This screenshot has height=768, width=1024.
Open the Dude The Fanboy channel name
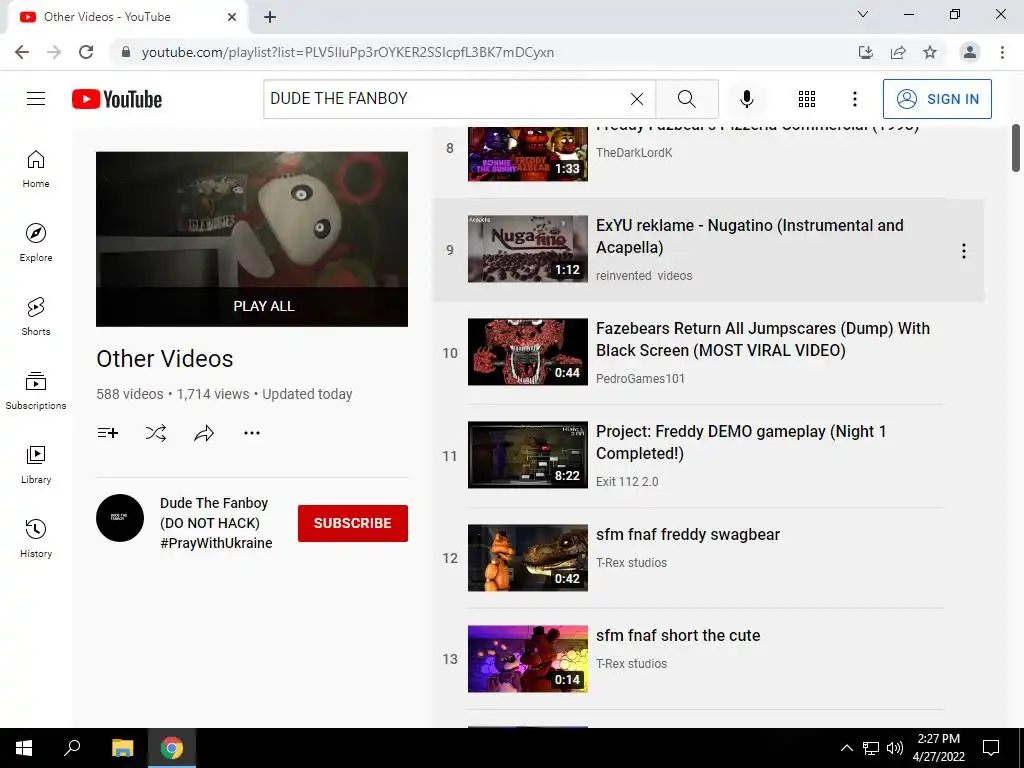point(216,523)
